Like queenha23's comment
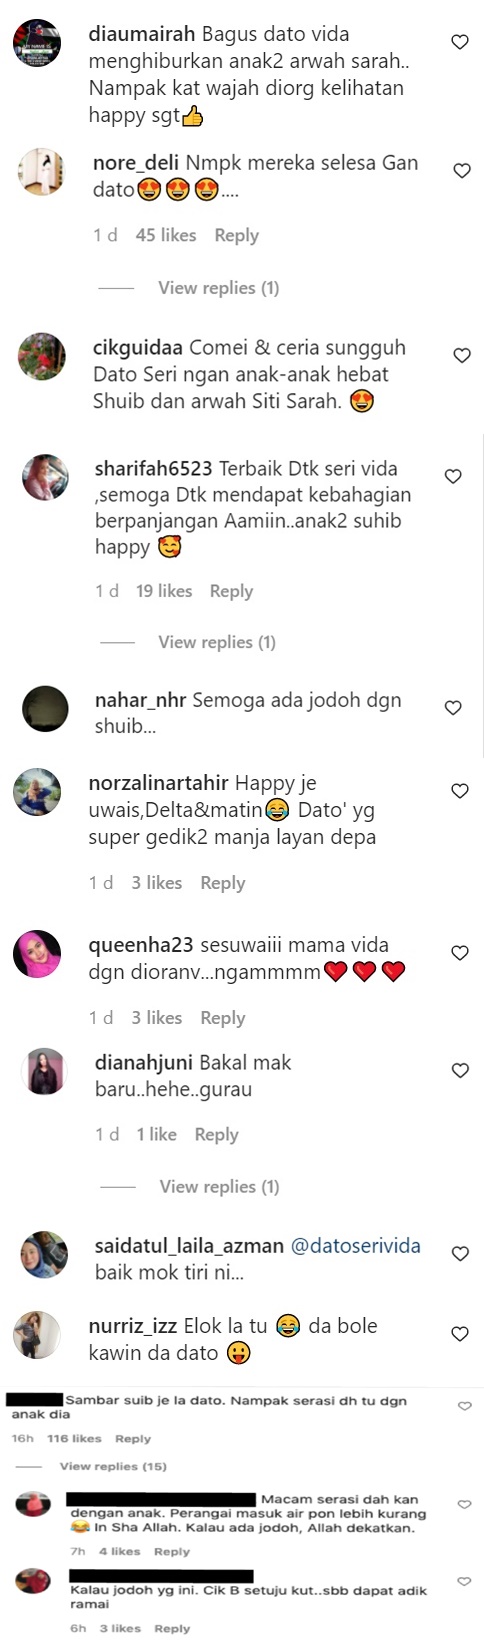Image resolution: width=484 pixels, height=1640 pixels. [460, 953]
